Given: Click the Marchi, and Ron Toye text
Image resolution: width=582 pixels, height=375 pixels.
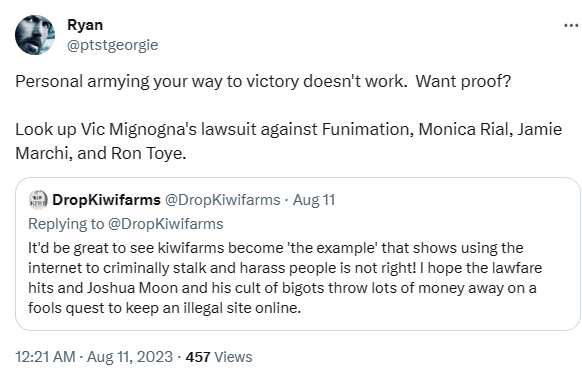Looking at the screenshot, I should [x=101, y=153].
